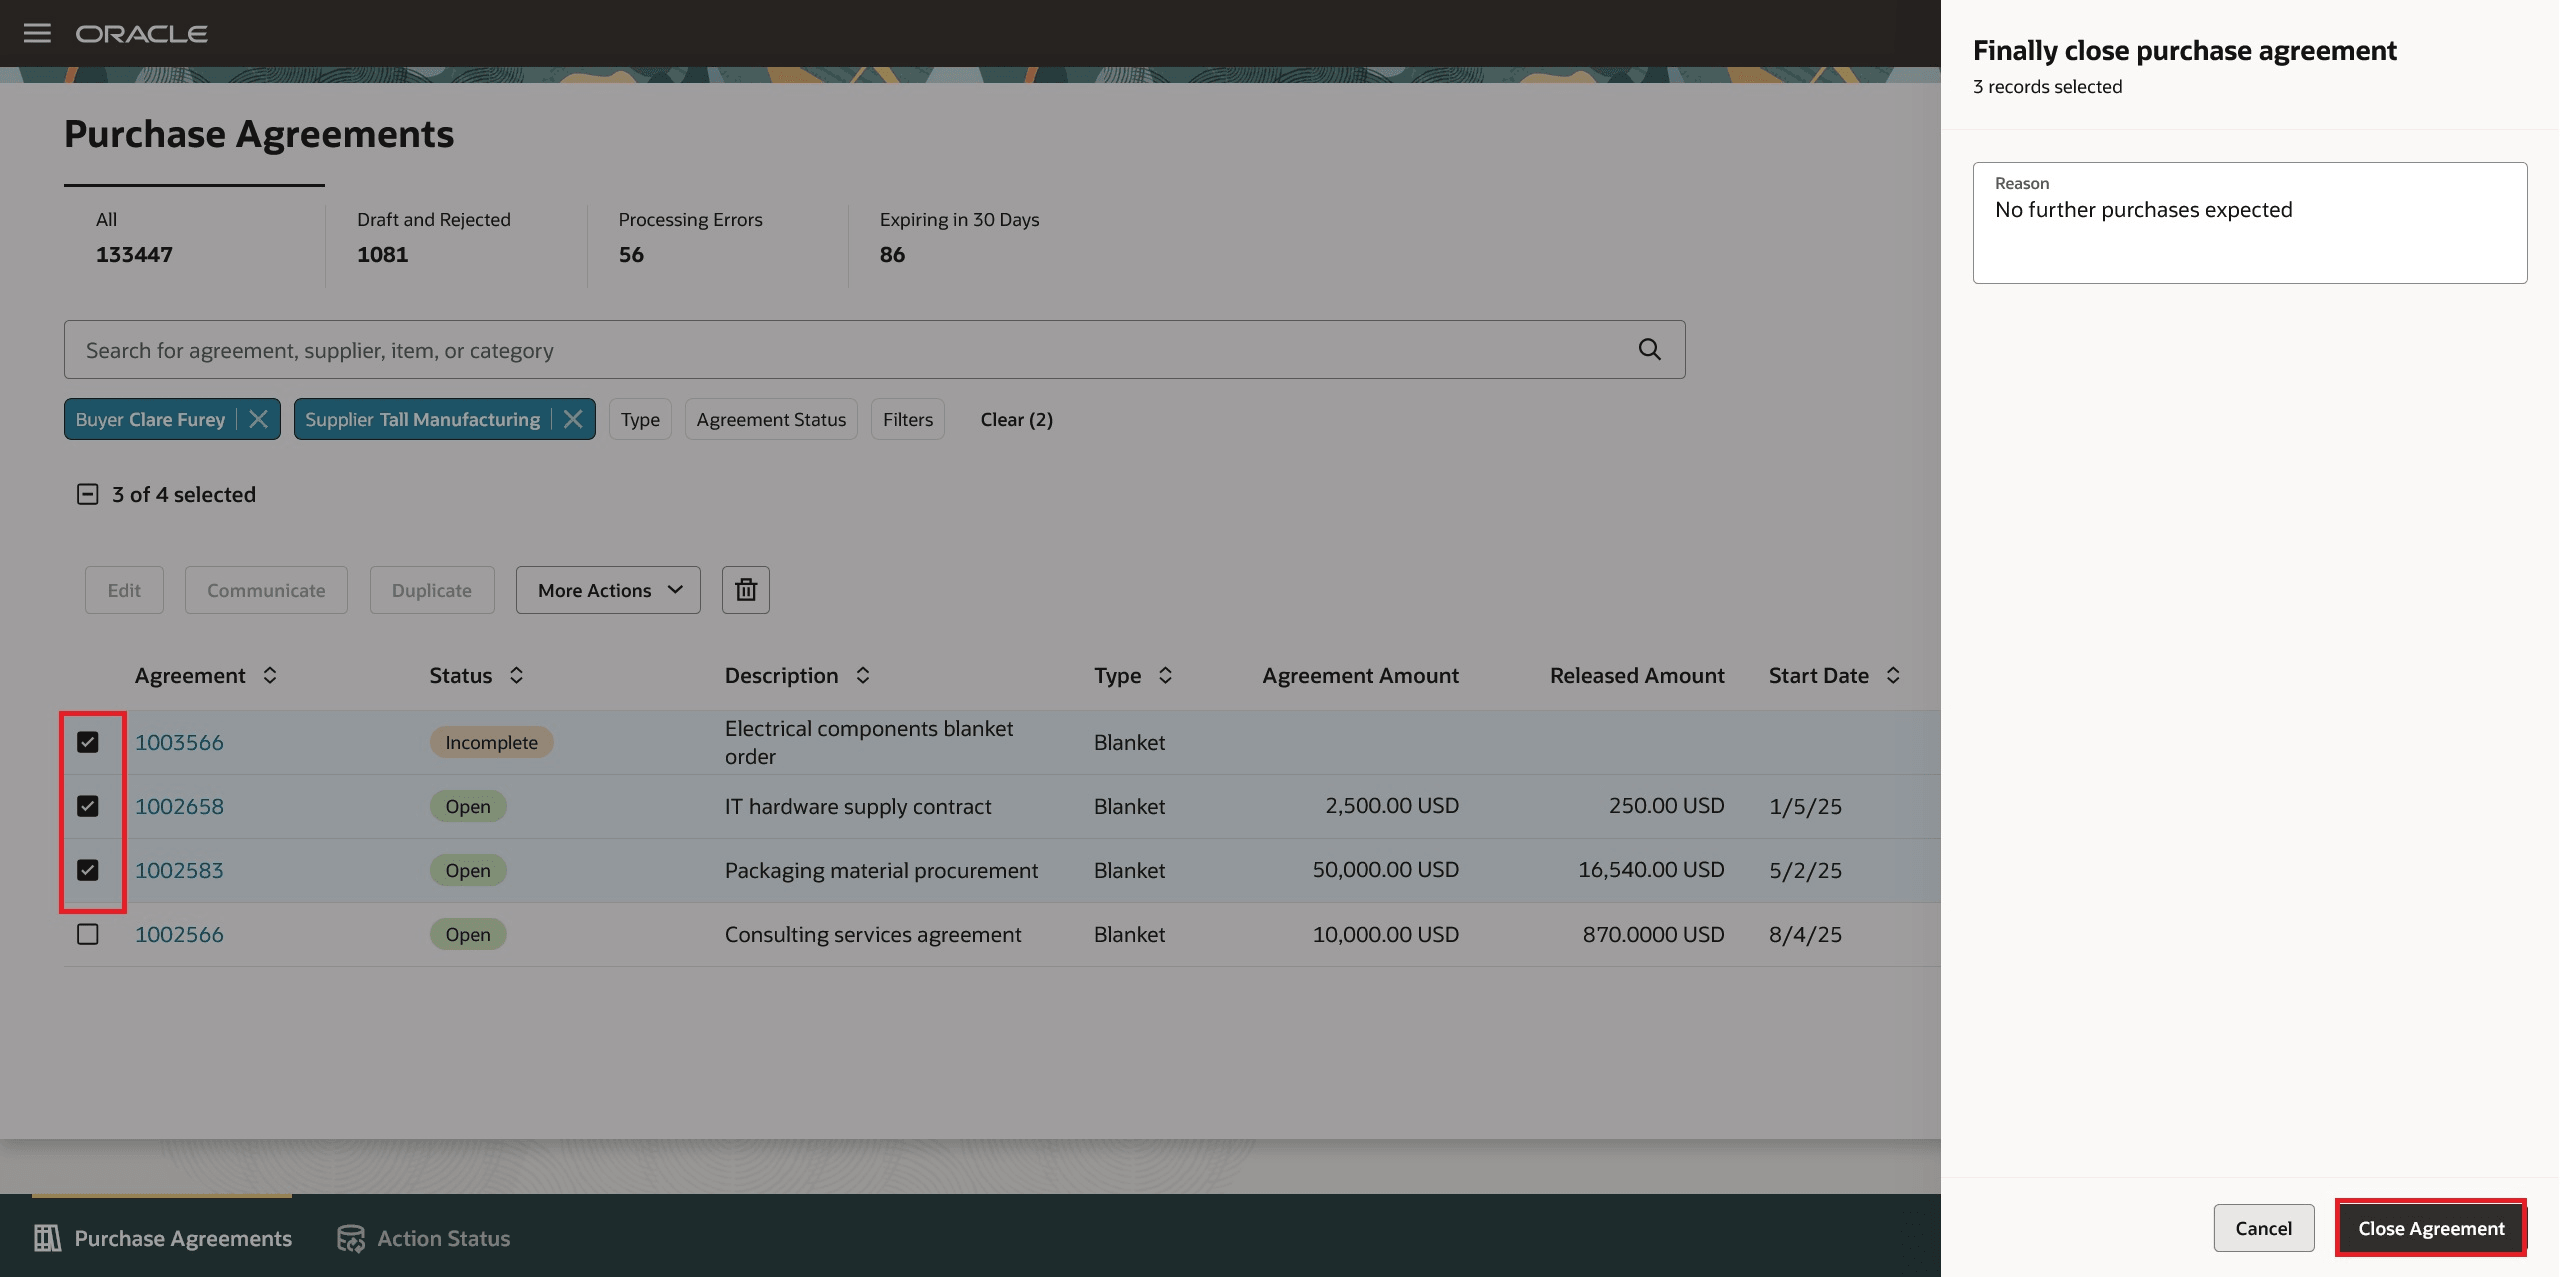Toggle the select-all rows checkbox
Viewport: 2560px width, 1277px height.
(88, 494)
